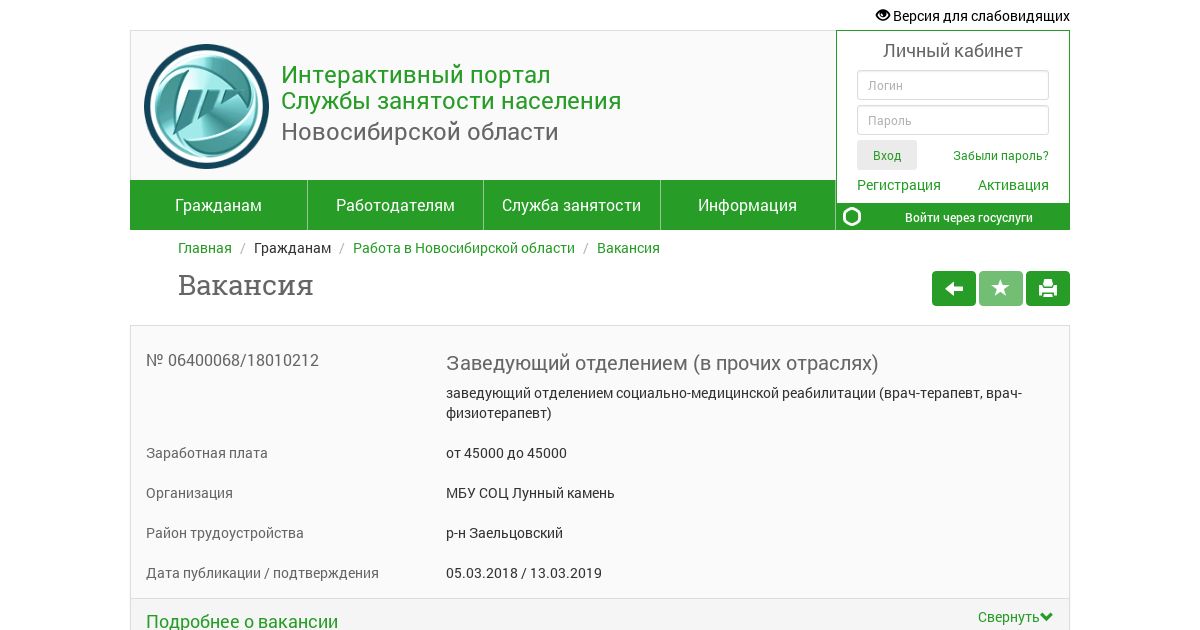Click the eye icon for visually impaired version

(882, 16)
